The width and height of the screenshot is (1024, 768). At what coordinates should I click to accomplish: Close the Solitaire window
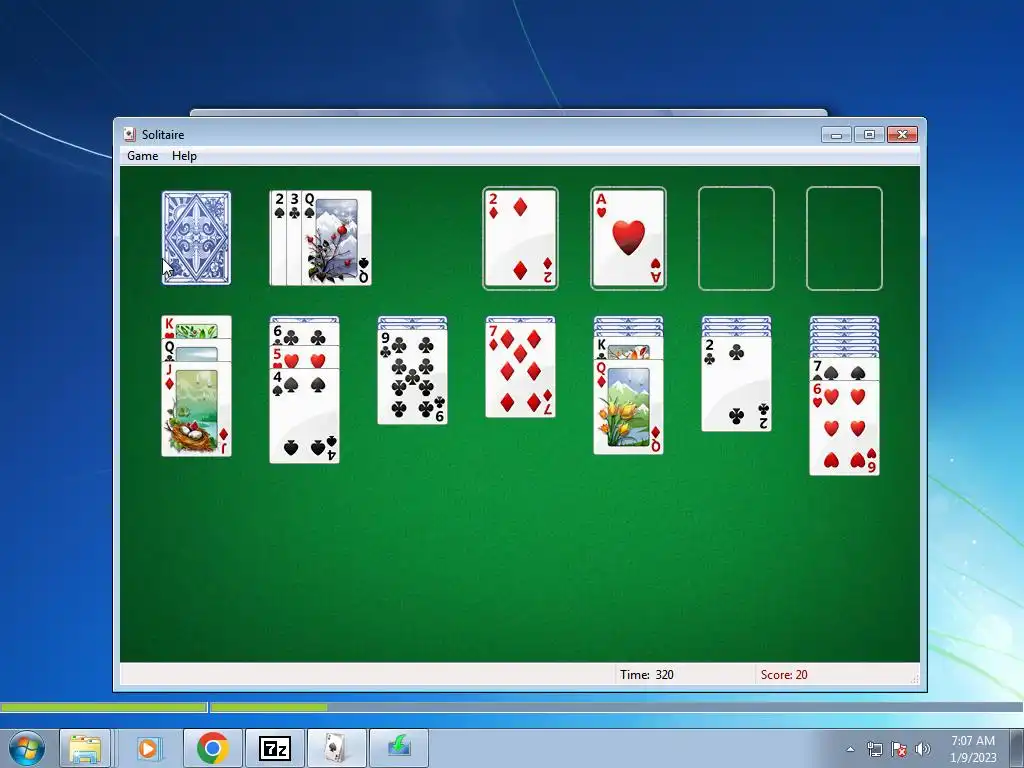tap(903, 135)
